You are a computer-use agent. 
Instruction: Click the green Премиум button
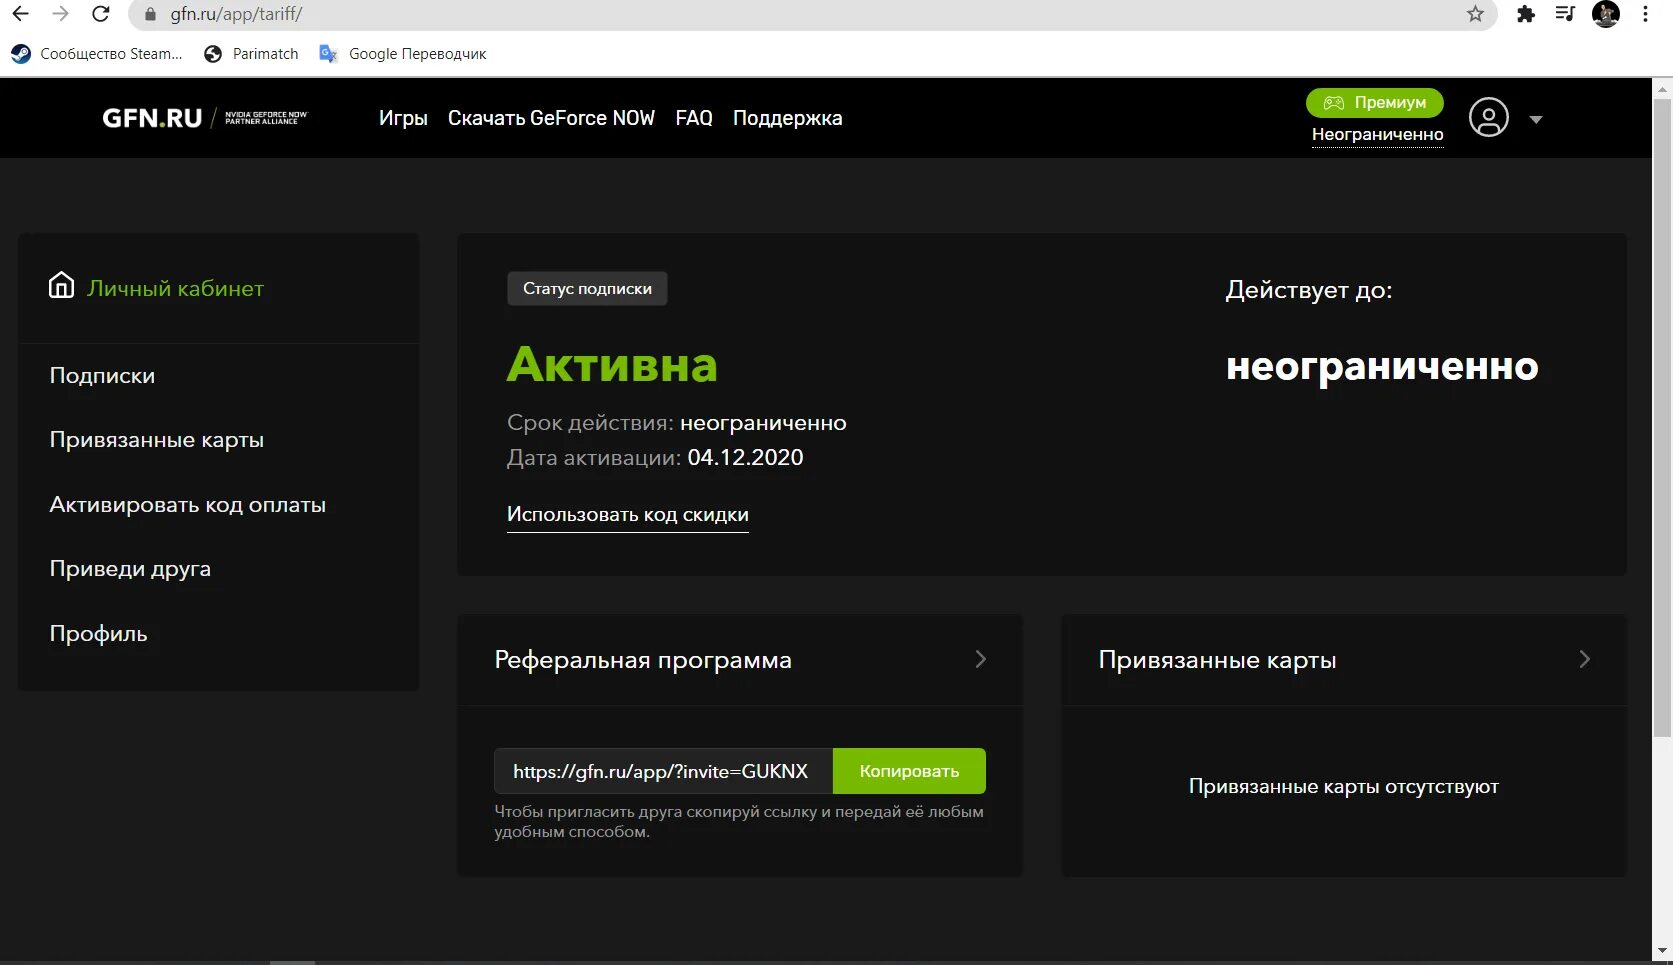(x=1375, y=103)
